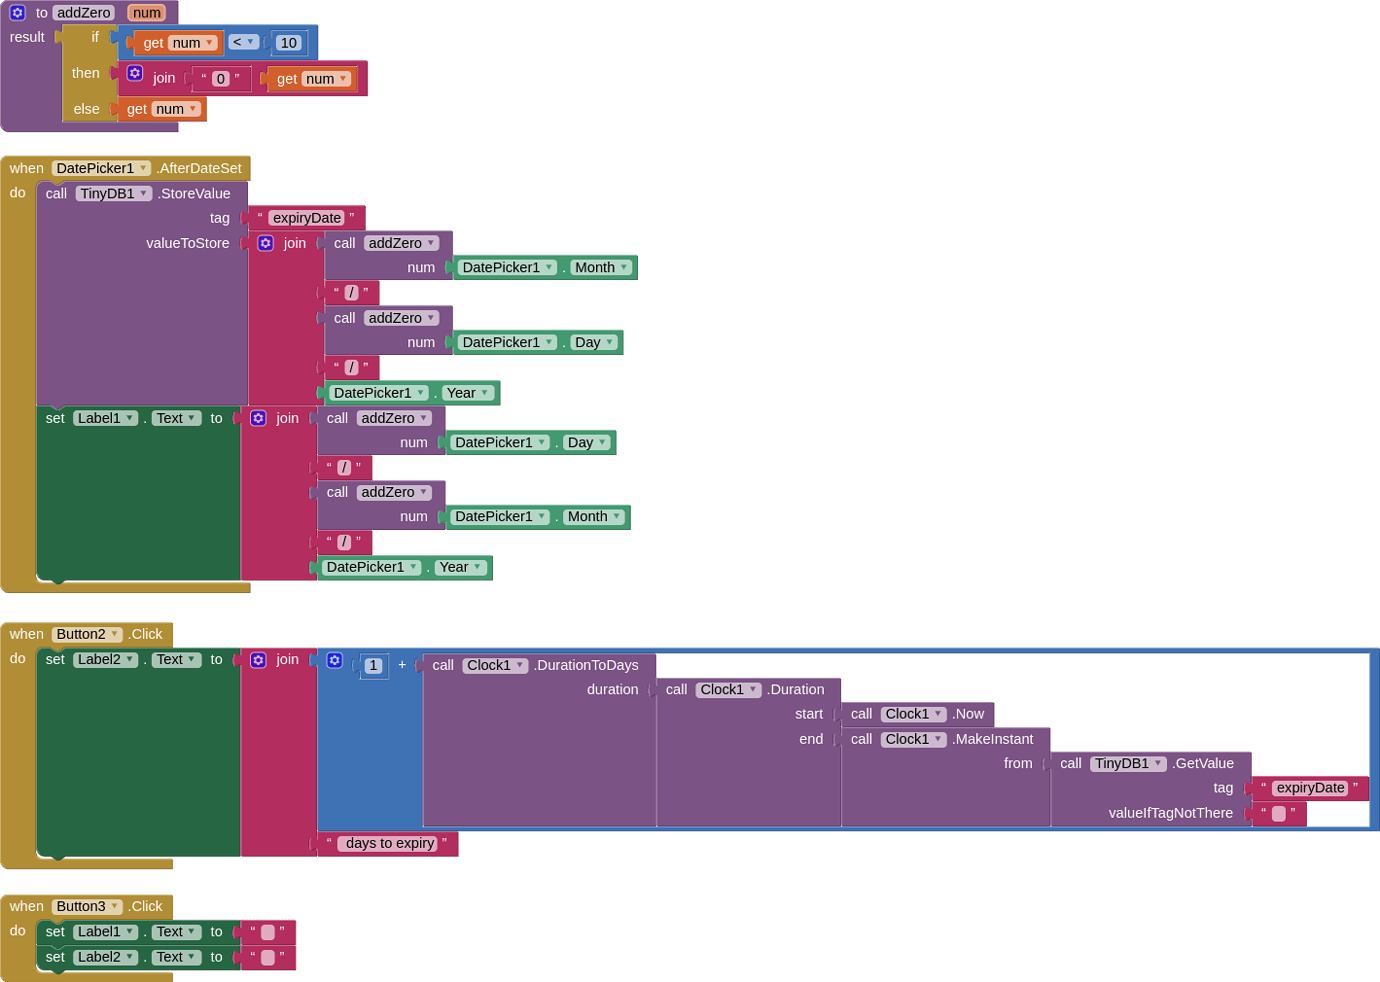Screen dimensions: 1380x982
Task: Open Clock1 dropdown on the MakeInstant call
Action: tap(913, 739)
